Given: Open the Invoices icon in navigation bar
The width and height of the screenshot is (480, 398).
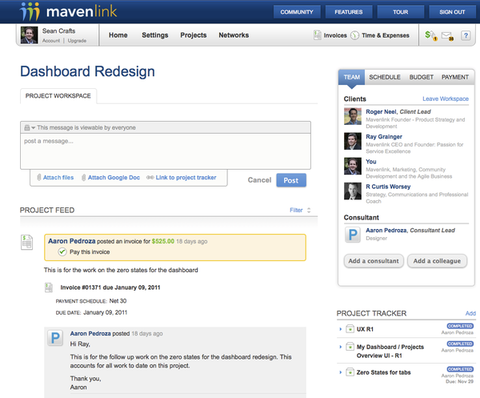Looking at the screenshot, I should (317, 35).
